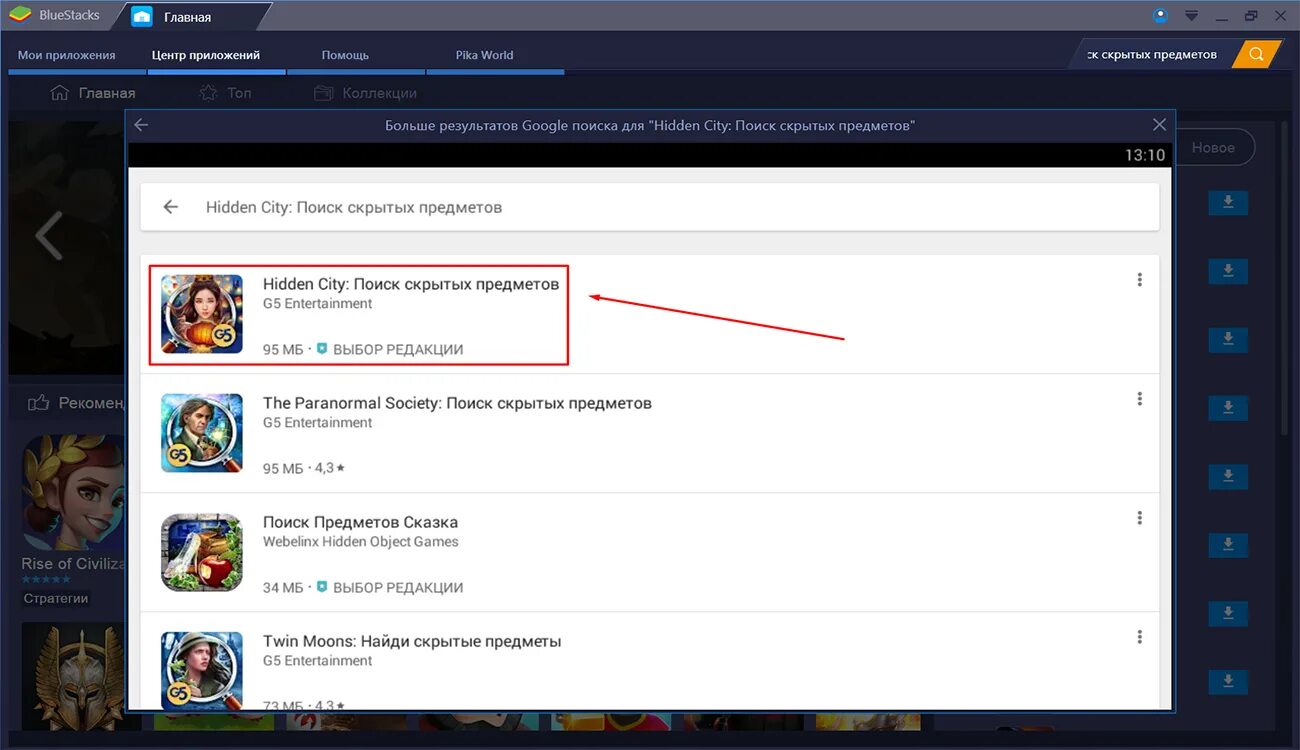Image resolution: width=1300 pixels, height=750 pixels.
Task: Close the Google search results dialog
Action: coord(1159,125)
